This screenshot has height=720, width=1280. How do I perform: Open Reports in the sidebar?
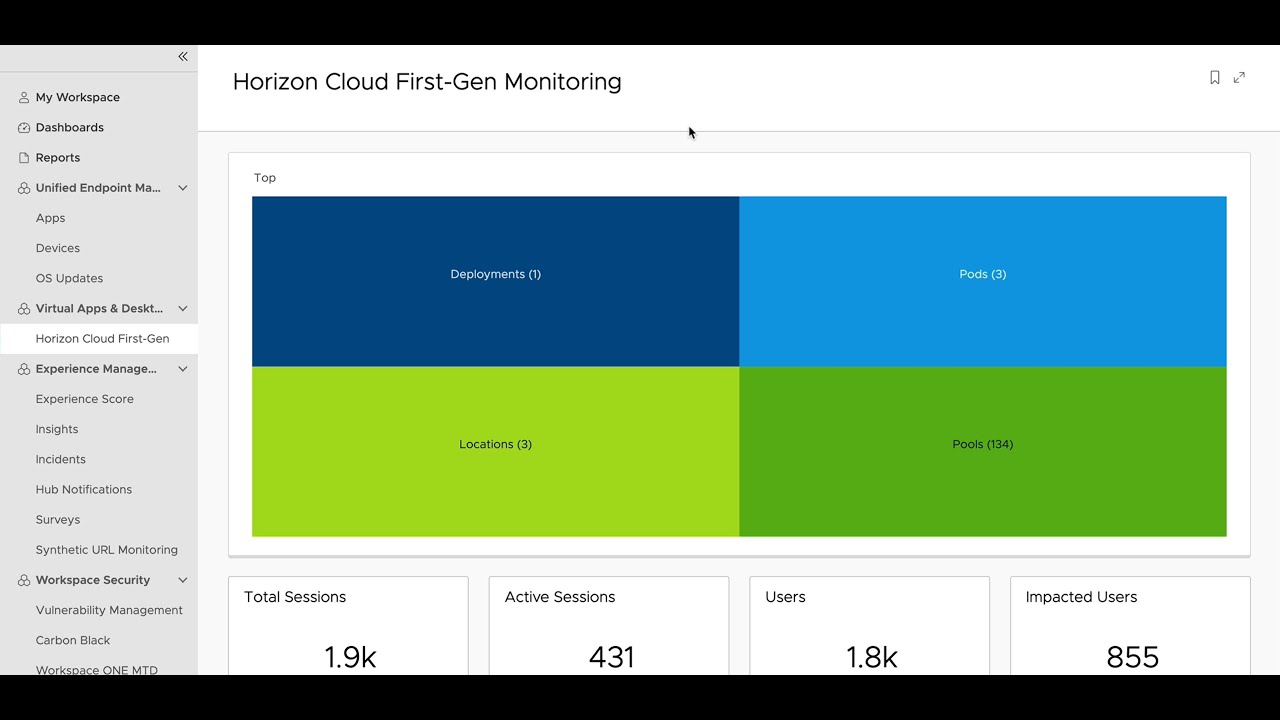[x=58, y=157]
